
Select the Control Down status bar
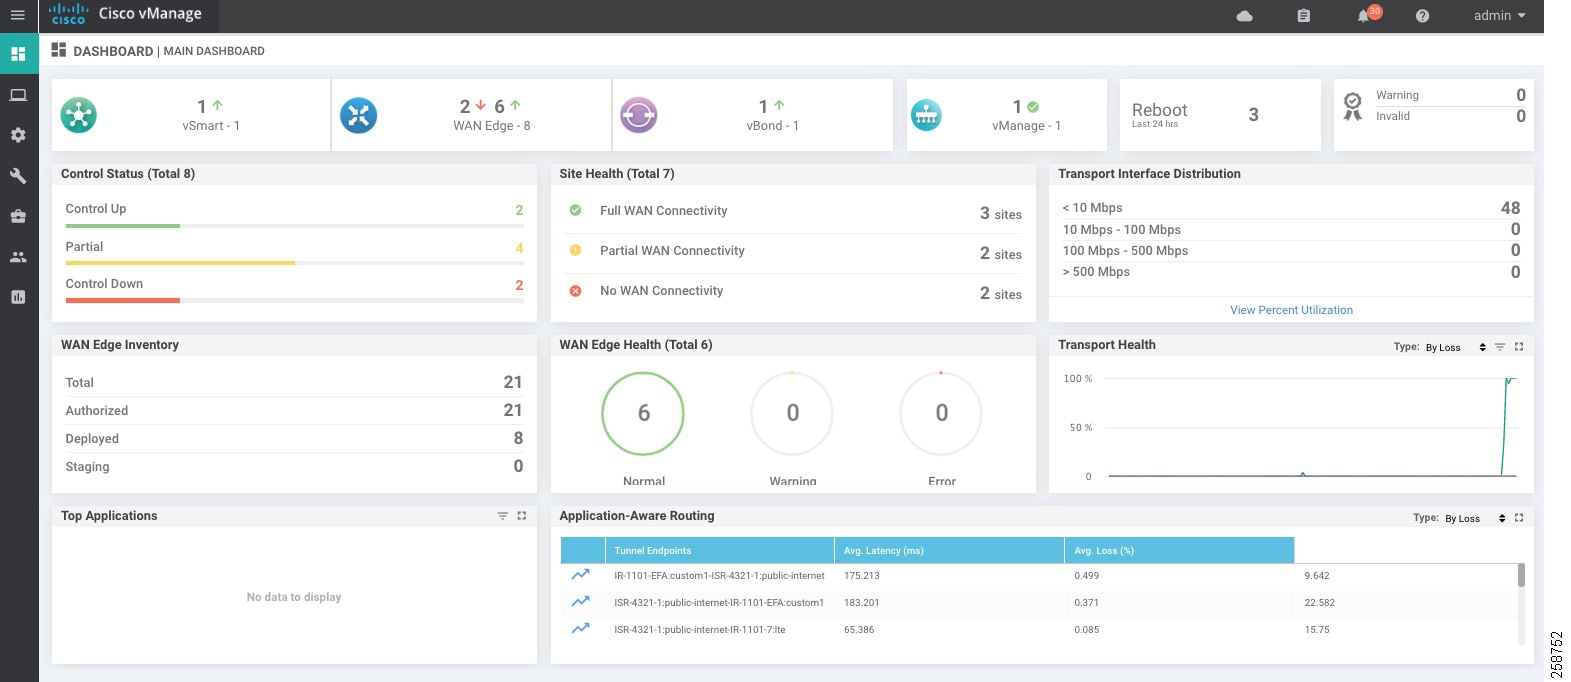295,300
